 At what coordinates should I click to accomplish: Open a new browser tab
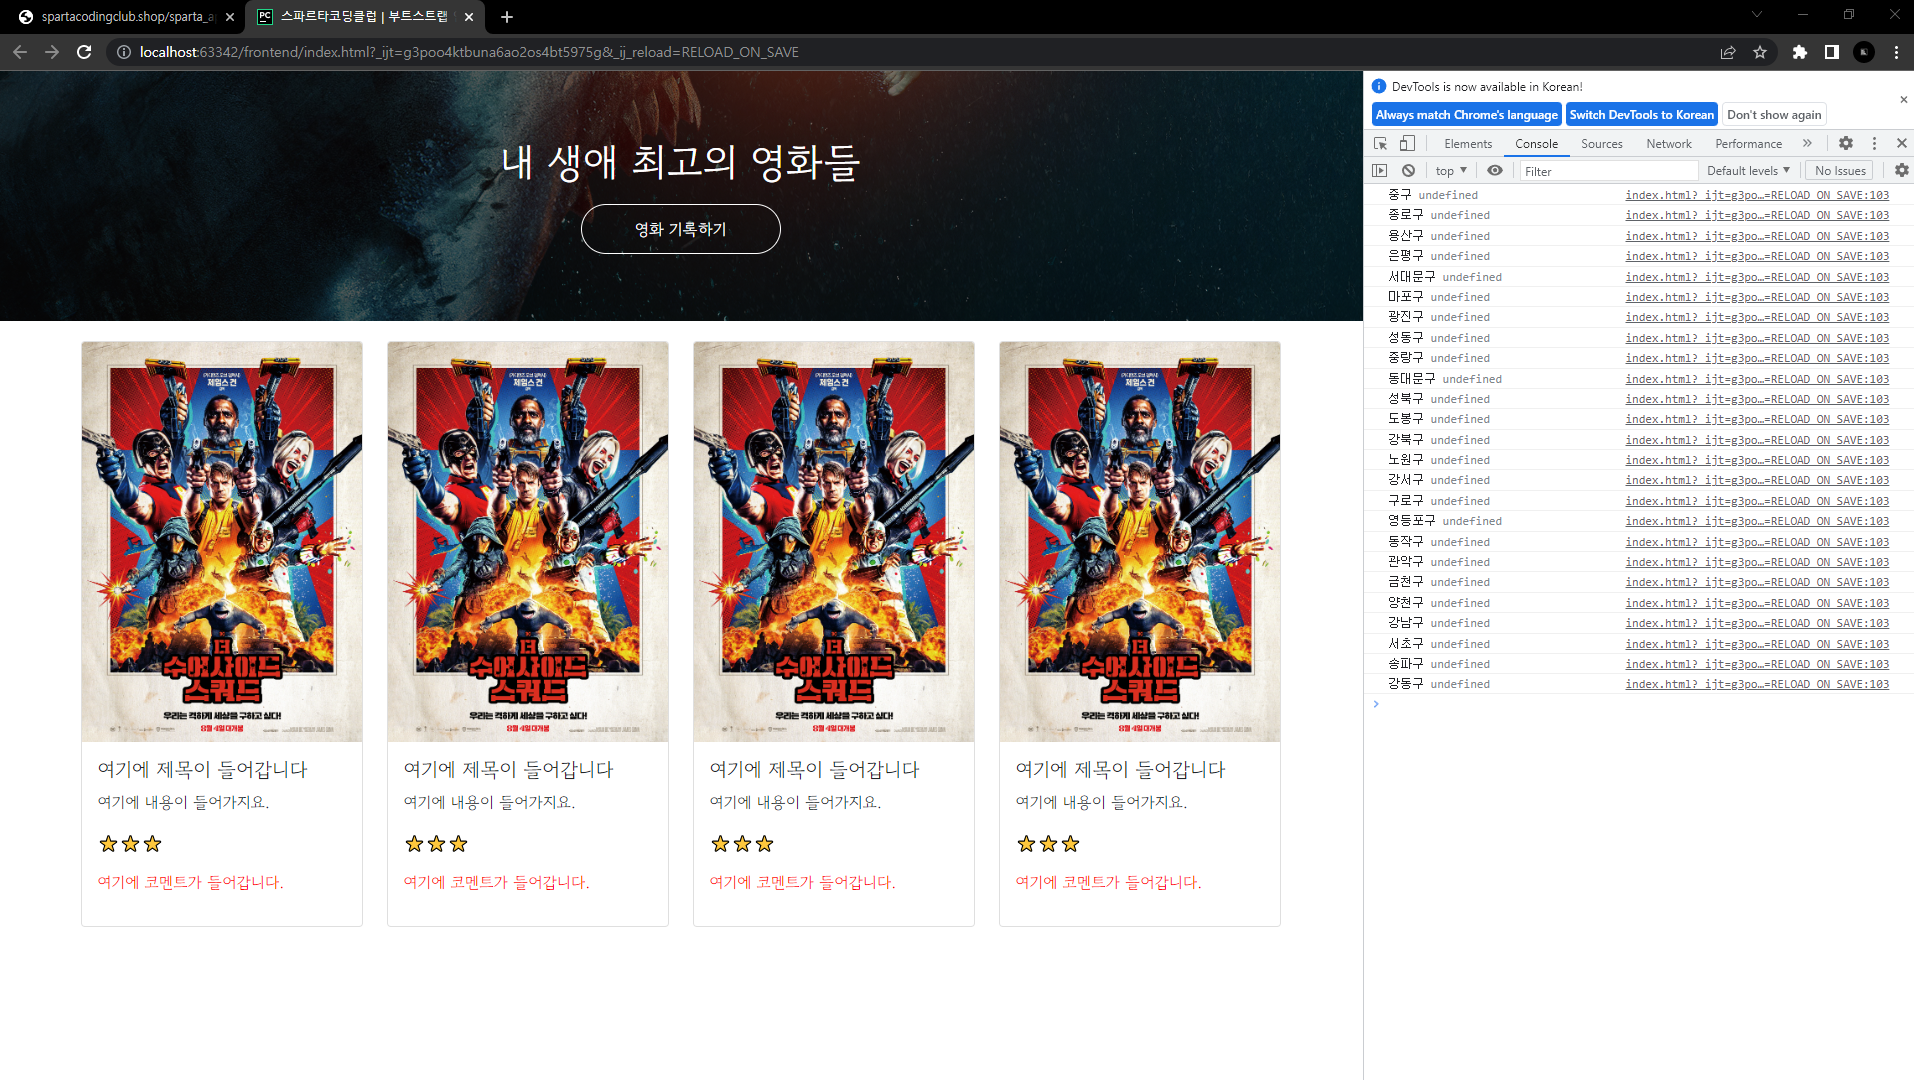[x=507, y=17]
